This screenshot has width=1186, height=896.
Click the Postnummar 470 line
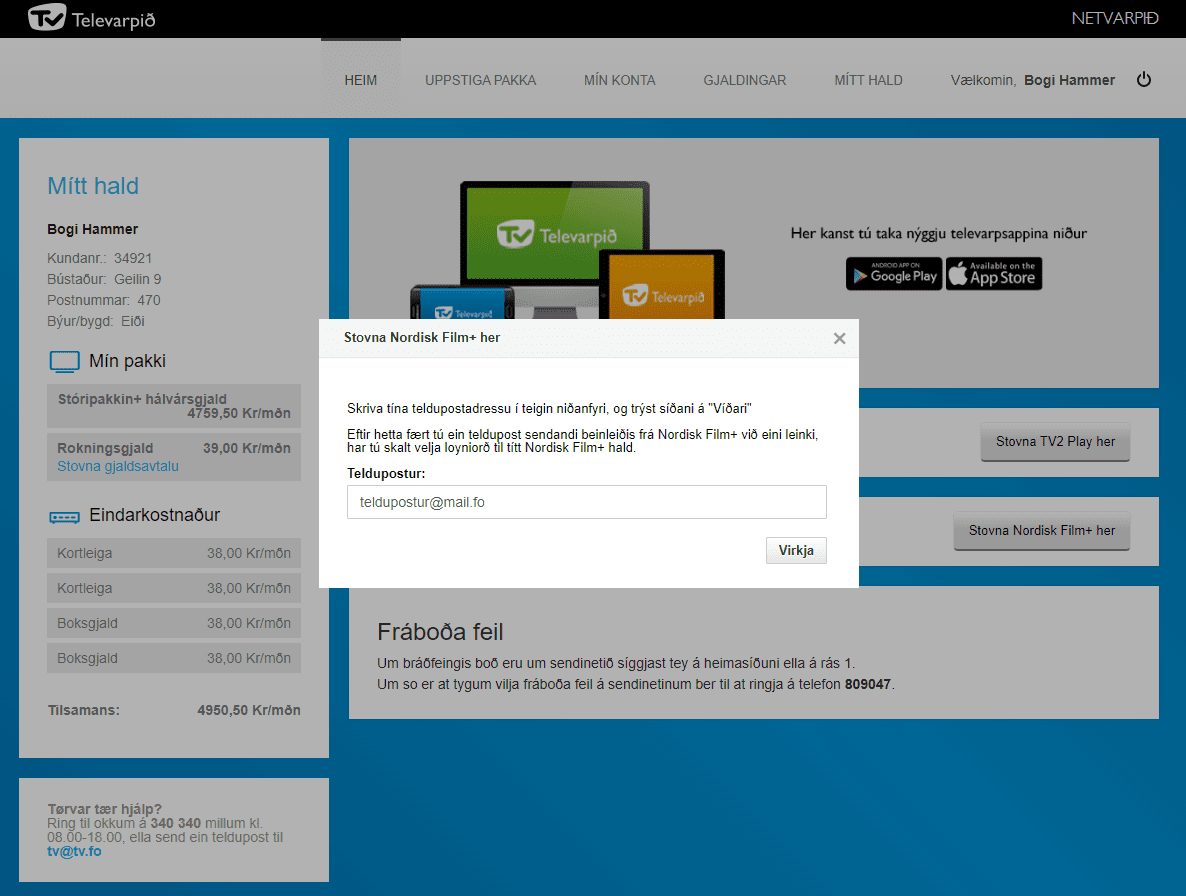tap(104, 300)
